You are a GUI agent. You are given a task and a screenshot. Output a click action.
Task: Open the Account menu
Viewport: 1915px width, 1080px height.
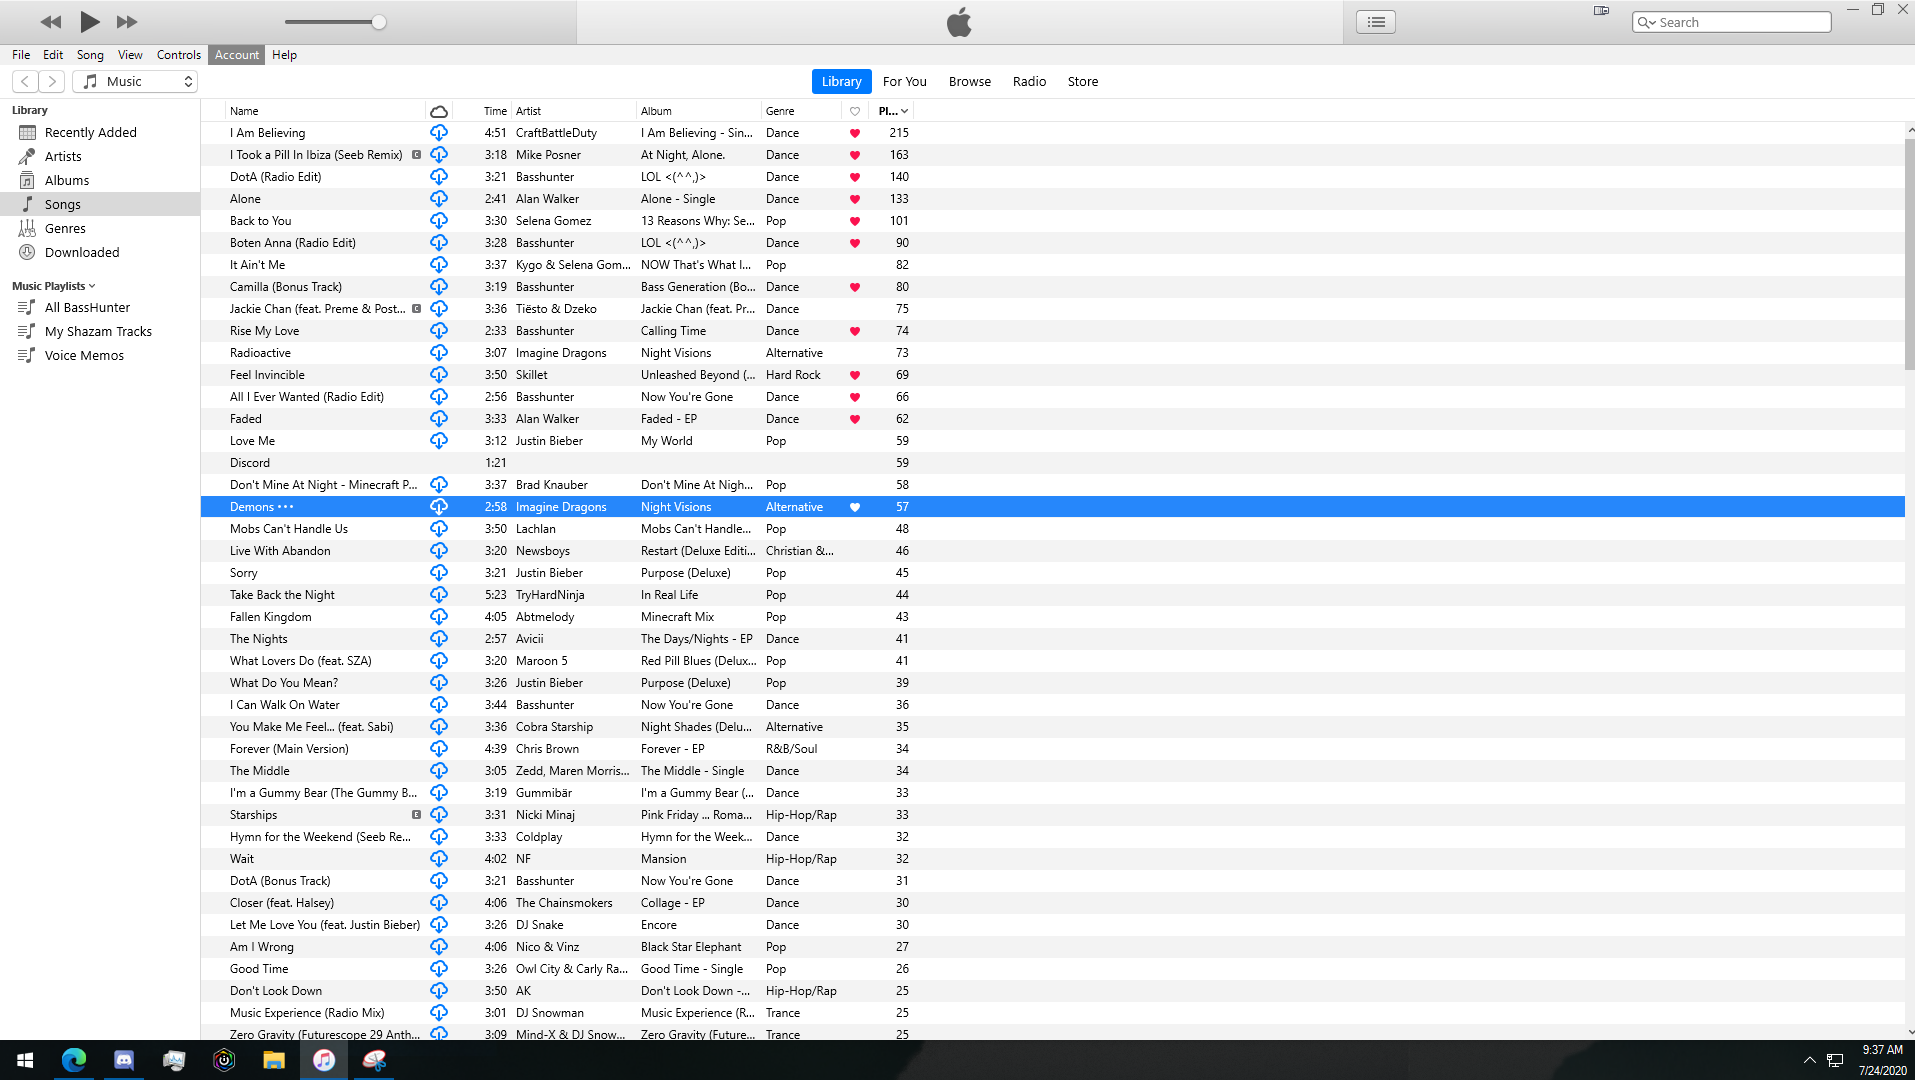(237, 55)
